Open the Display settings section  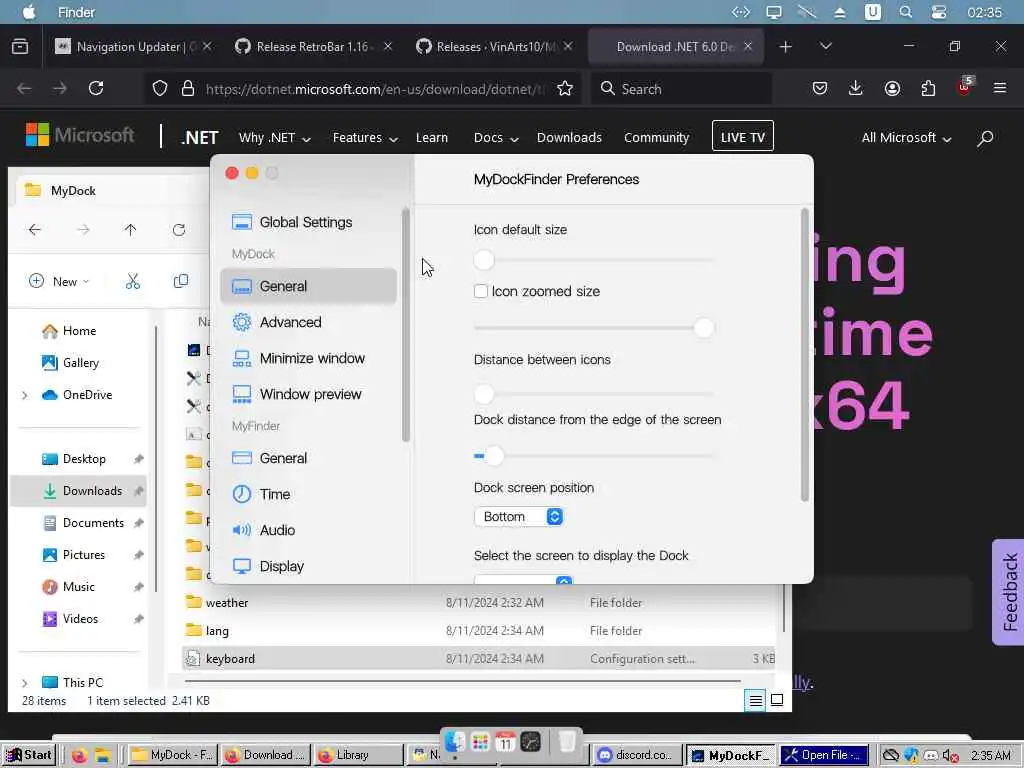point(268,566)
